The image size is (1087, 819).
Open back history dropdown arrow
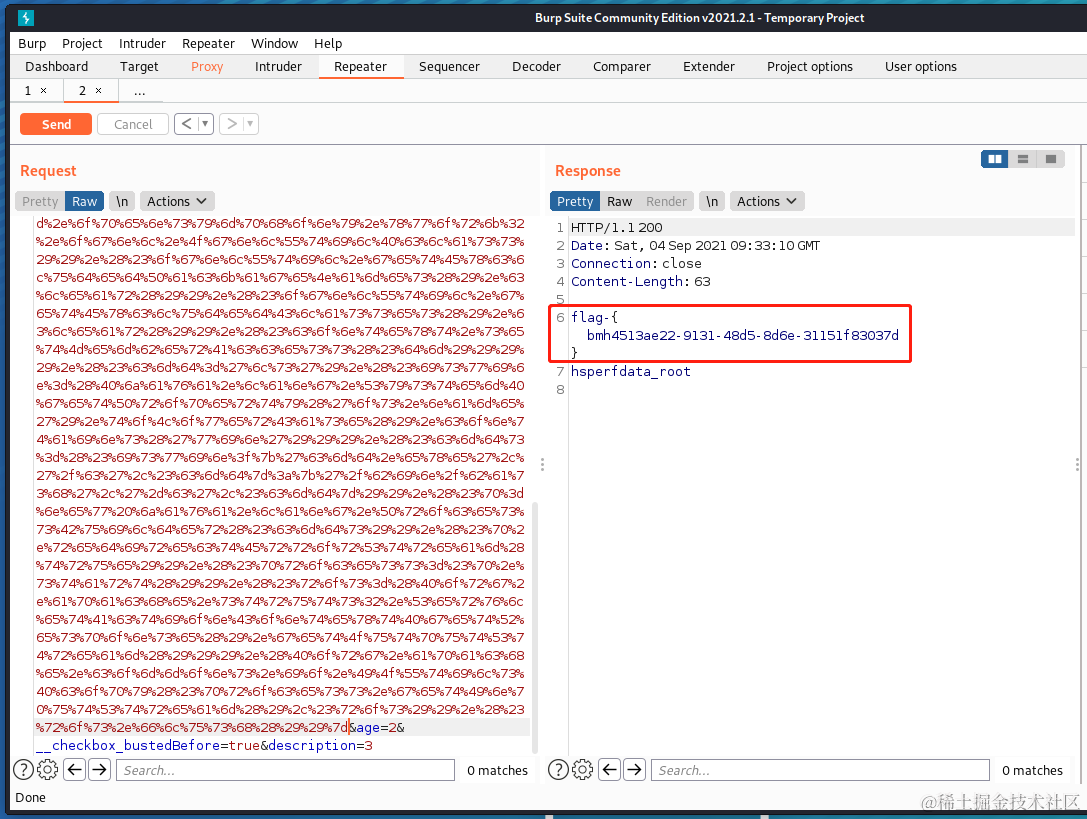click(205, 124)
